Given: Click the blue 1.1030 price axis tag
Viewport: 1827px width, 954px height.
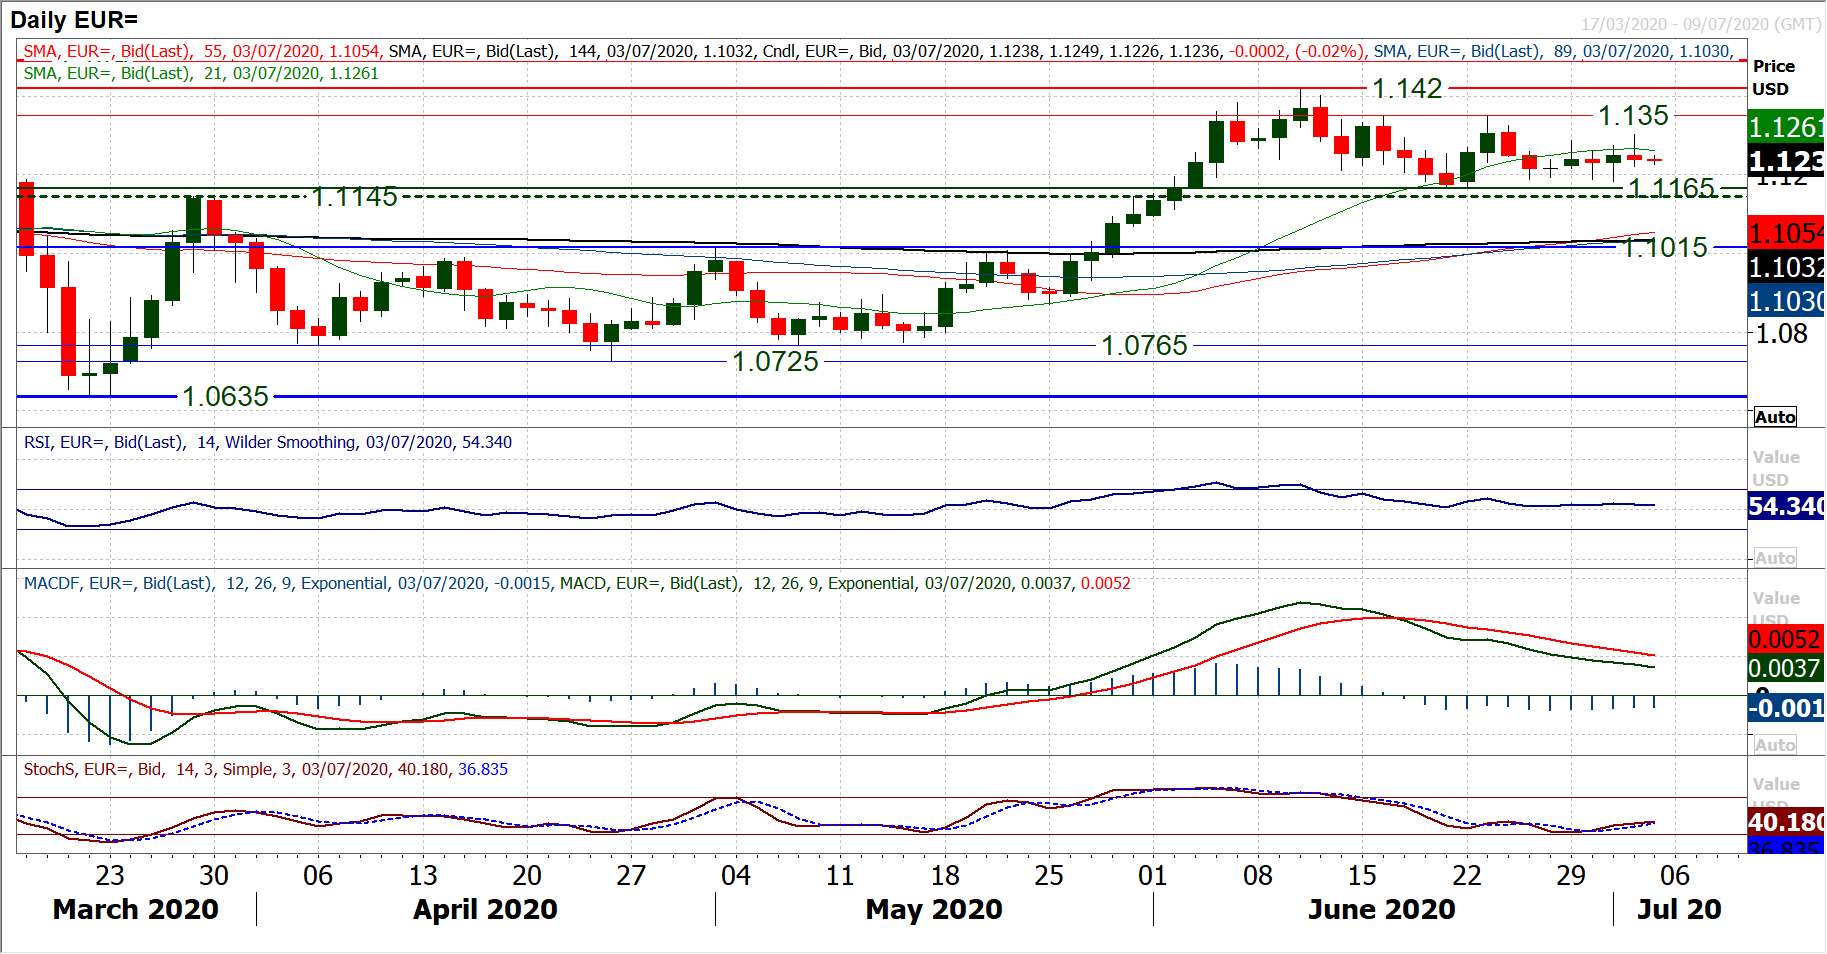Looking at the screenshot, I should click(1785, 301).
